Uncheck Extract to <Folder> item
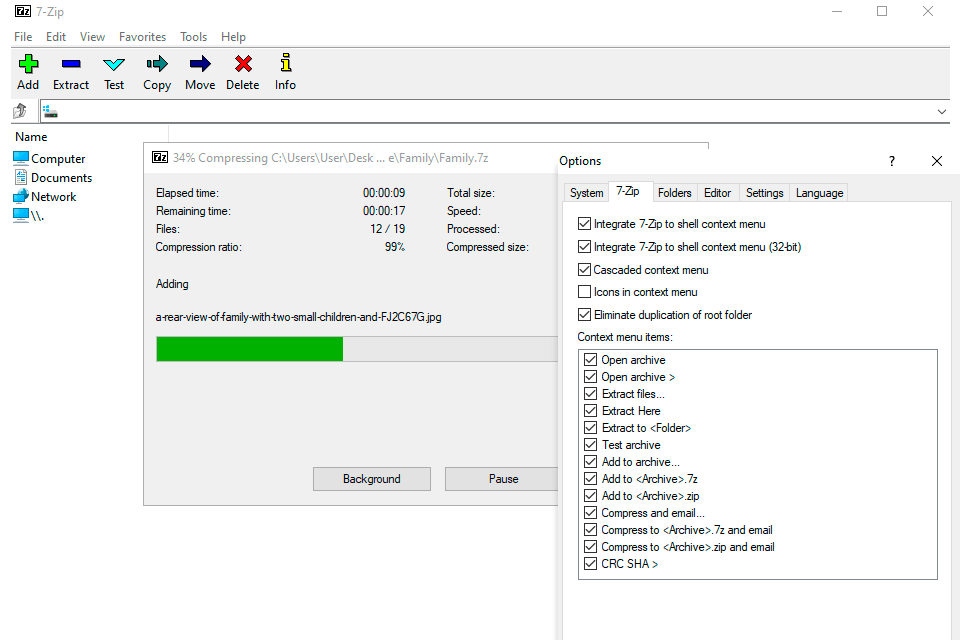The image size is (960, 640). click(590, 427)
